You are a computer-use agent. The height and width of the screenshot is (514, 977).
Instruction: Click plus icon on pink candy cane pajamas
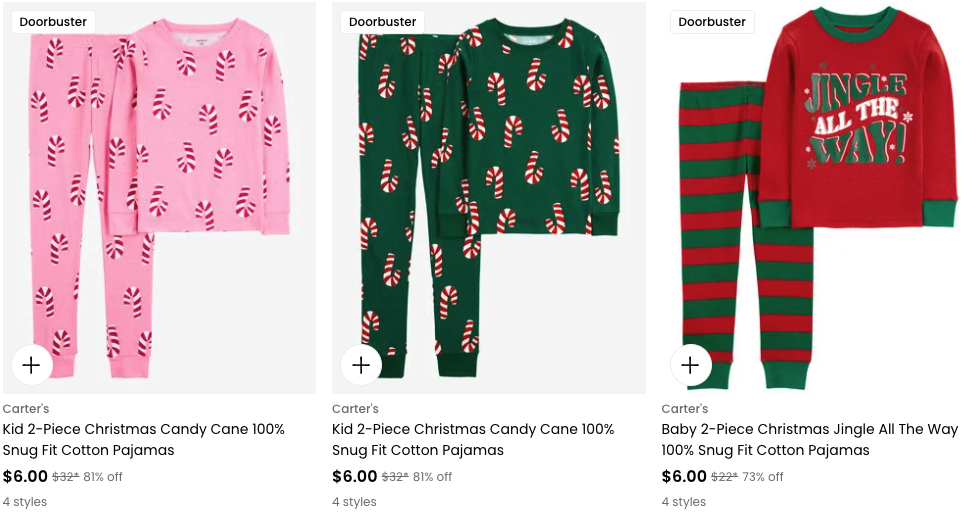coord(31,365)
